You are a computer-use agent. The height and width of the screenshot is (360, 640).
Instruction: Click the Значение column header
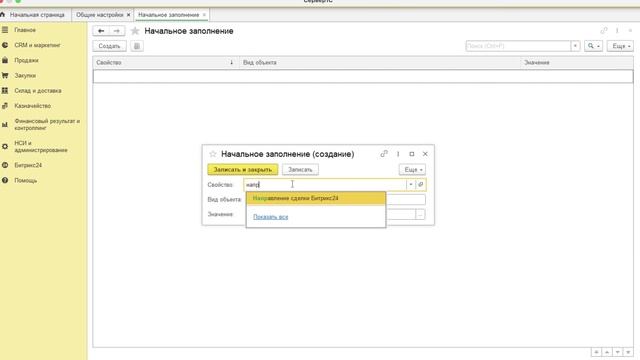coord(577,62)
